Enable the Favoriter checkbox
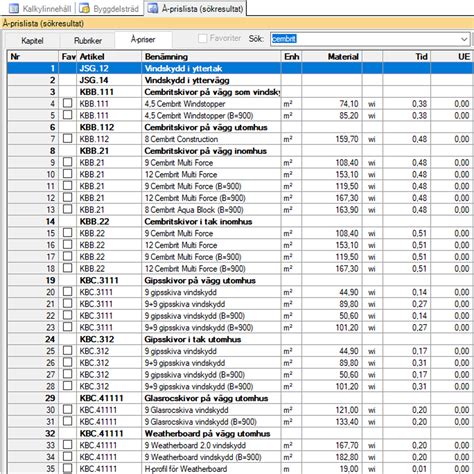The height and width of the screenshot is (474, 474). (x=202, y=38)
